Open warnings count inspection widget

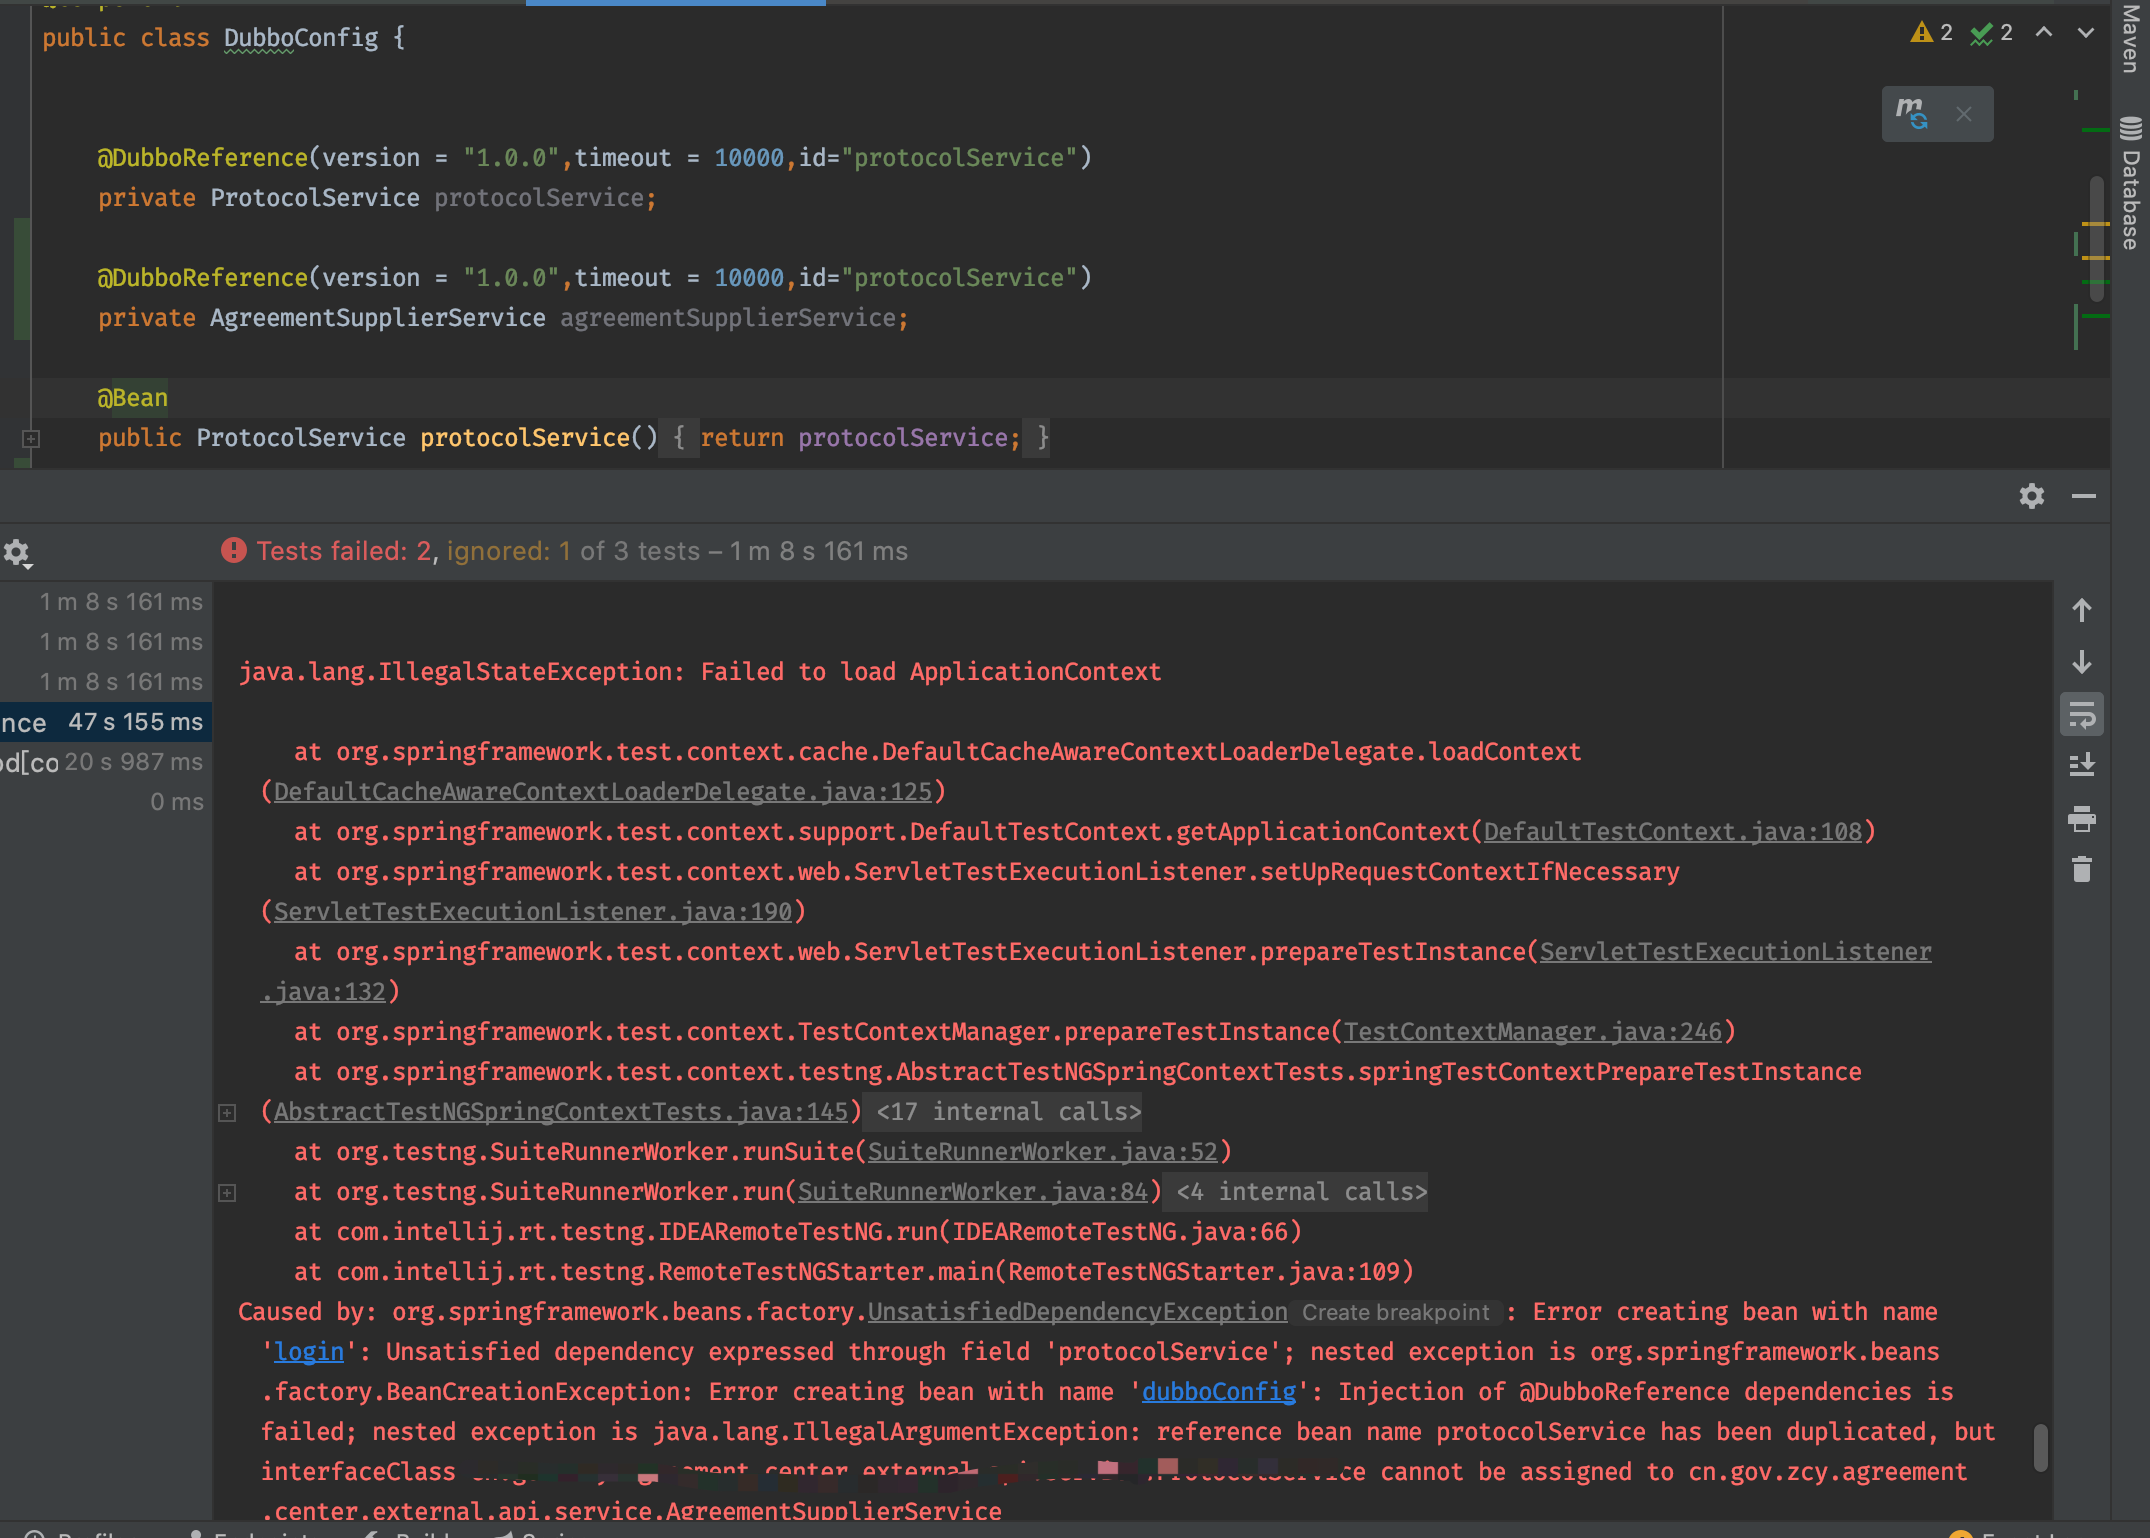[1932, 33]
